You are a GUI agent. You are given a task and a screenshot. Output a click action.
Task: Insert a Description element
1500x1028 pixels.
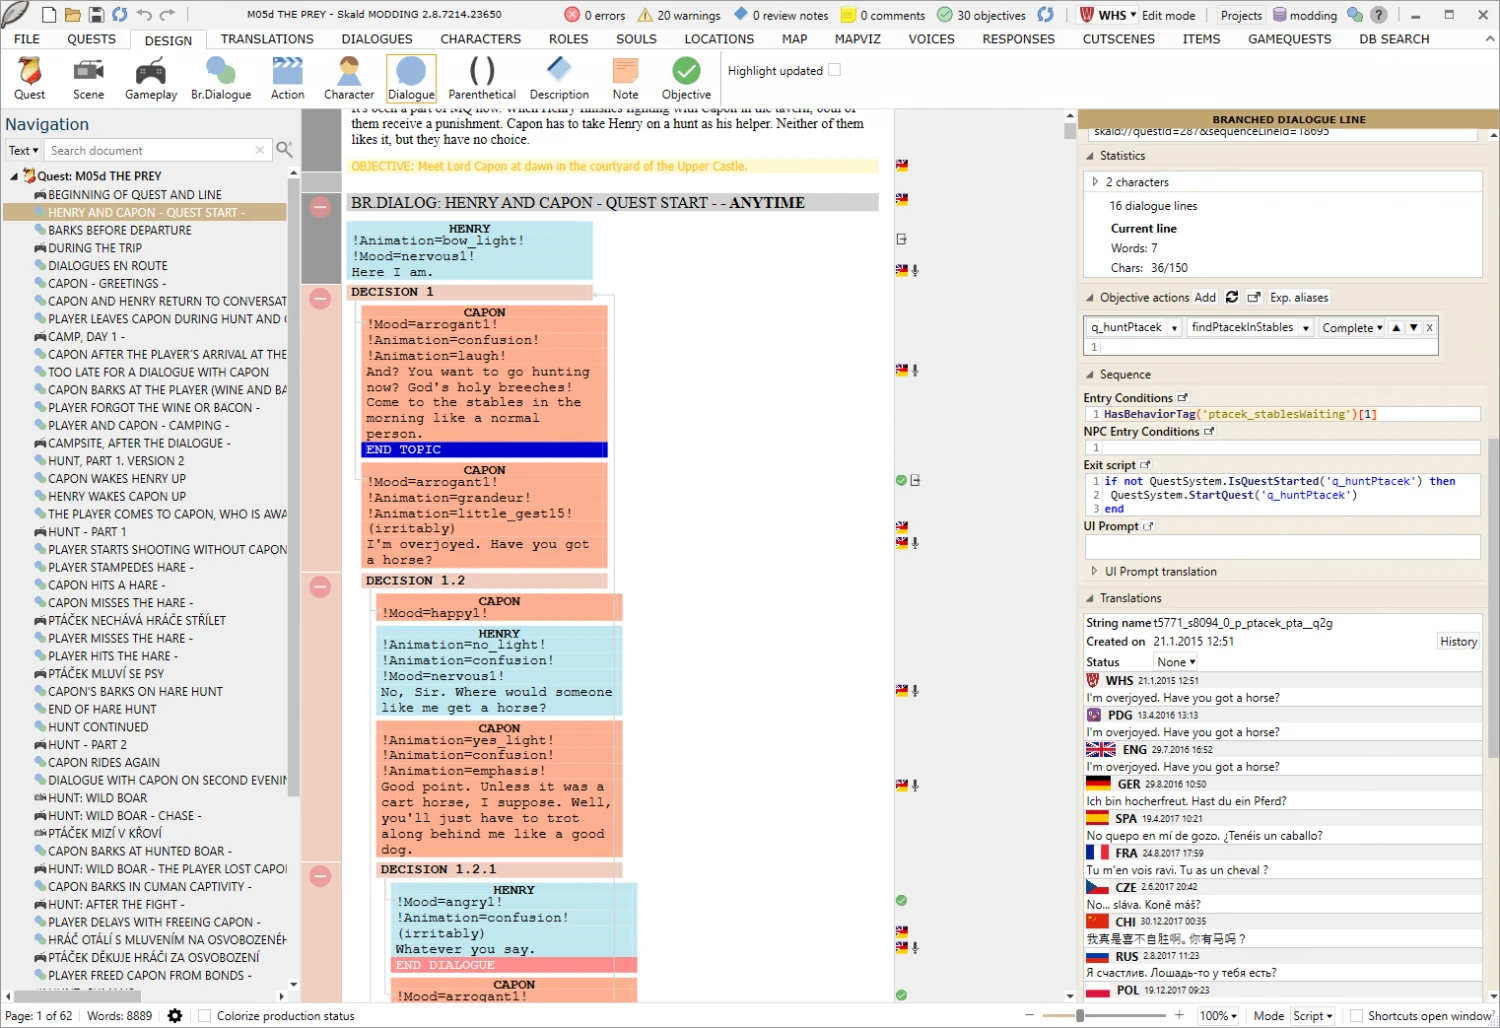pyautogui.click(x=559, y=78)
